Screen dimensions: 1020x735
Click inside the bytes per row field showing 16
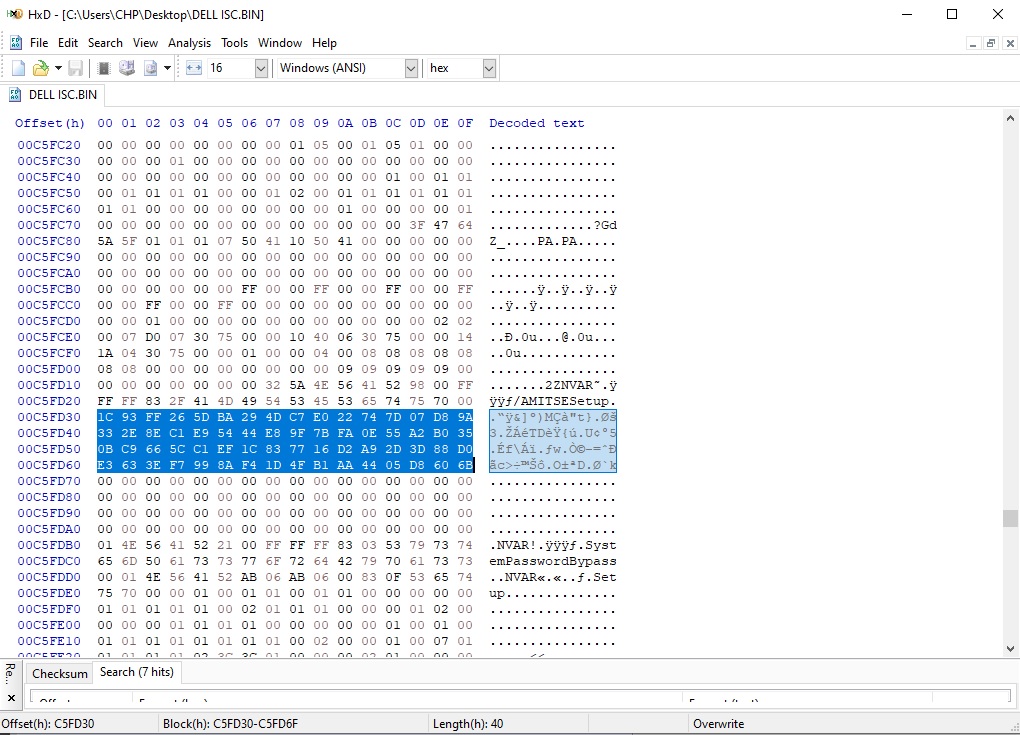click(x=230, y=68)
